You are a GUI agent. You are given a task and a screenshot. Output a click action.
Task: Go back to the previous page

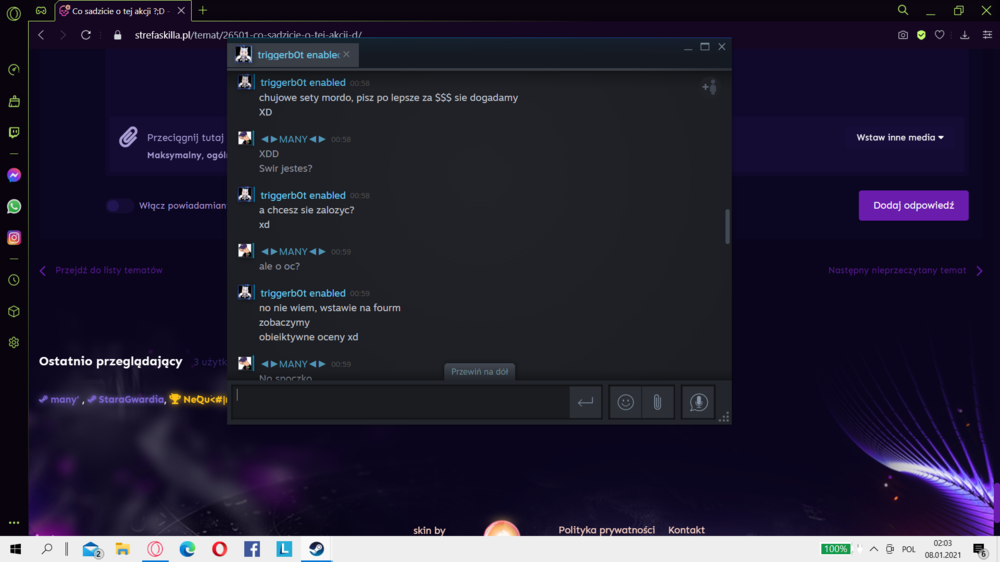(x=41, y=35)
